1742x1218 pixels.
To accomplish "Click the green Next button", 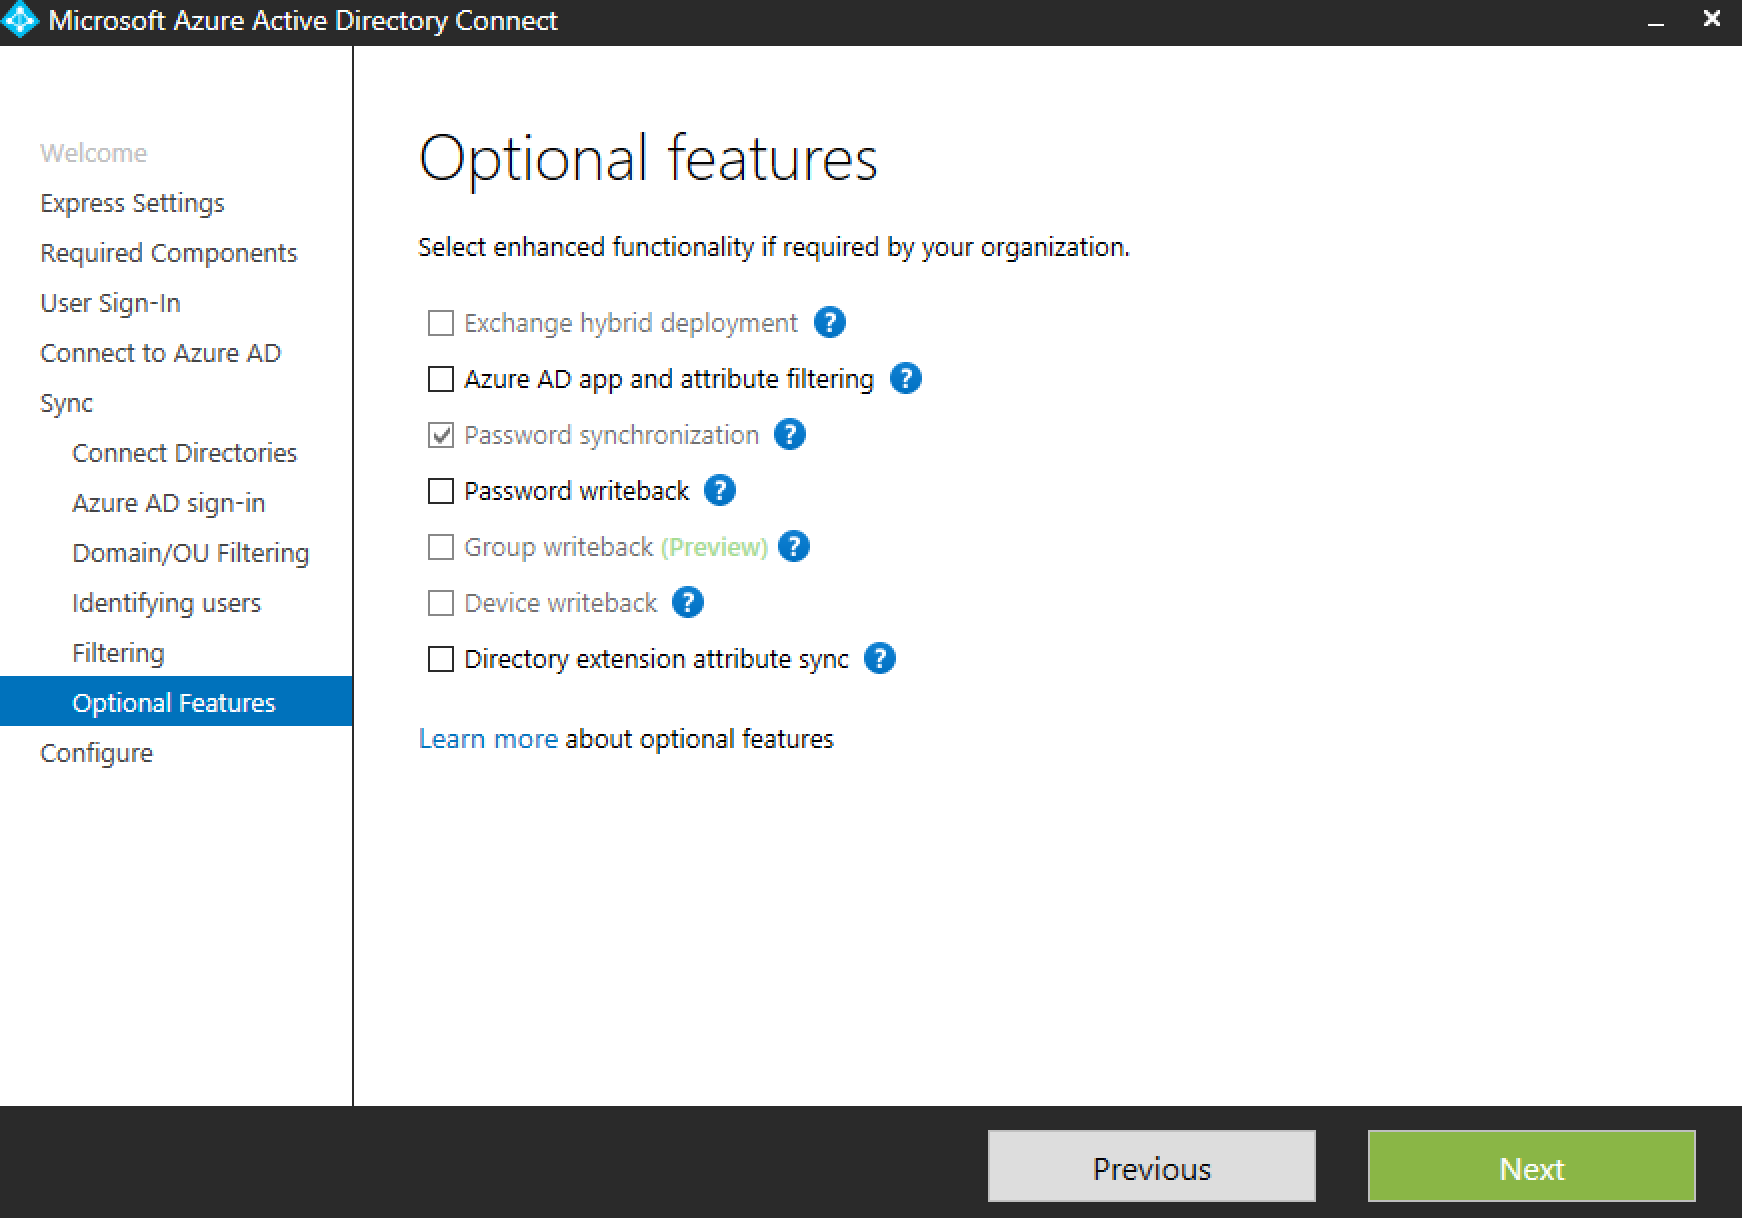I will coord(1531,1166).
